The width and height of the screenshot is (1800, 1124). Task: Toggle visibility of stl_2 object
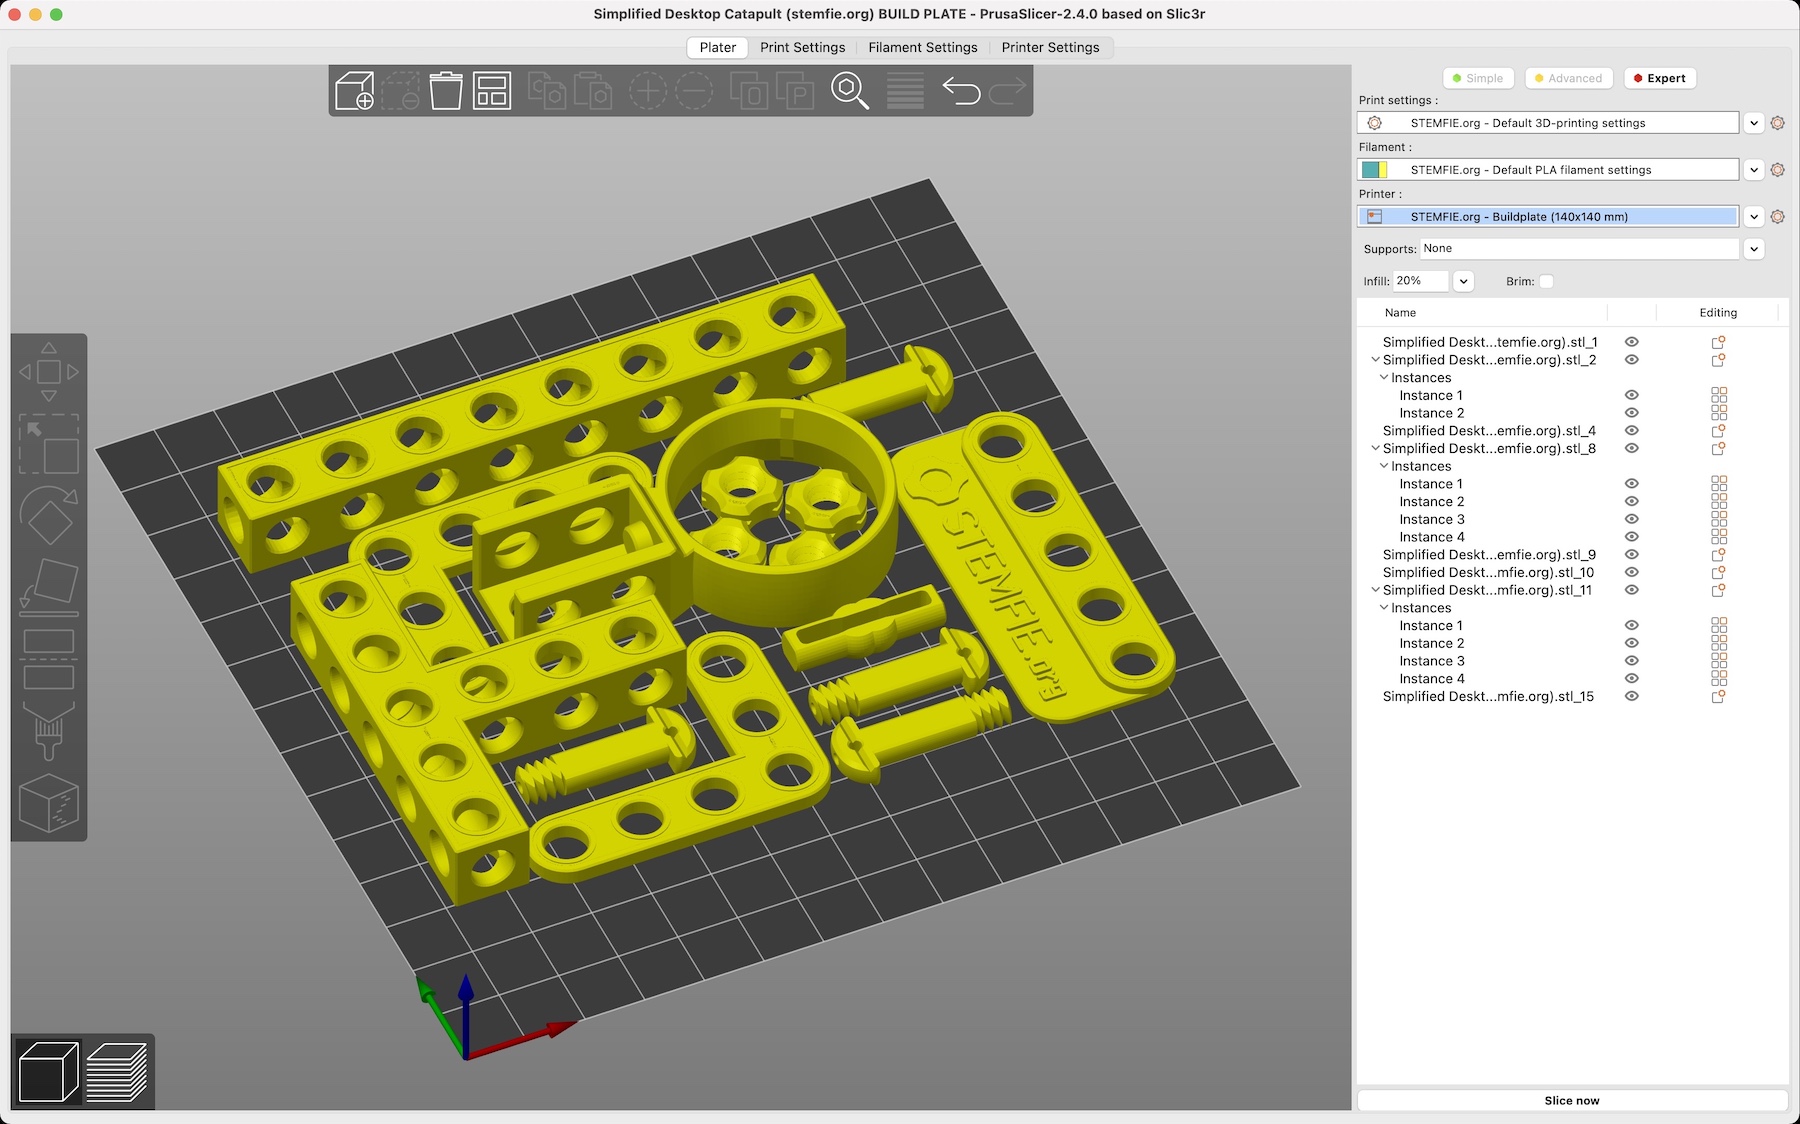coord(1632,360)
